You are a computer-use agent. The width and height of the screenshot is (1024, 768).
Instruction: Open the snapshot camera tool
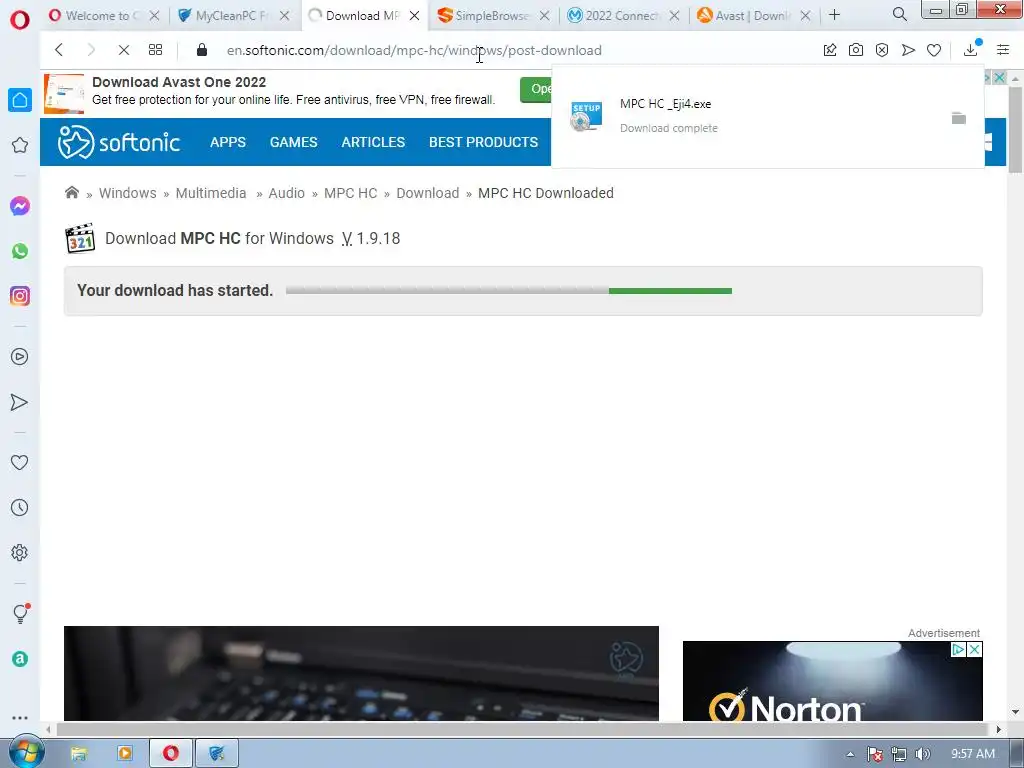coord(856,50)
